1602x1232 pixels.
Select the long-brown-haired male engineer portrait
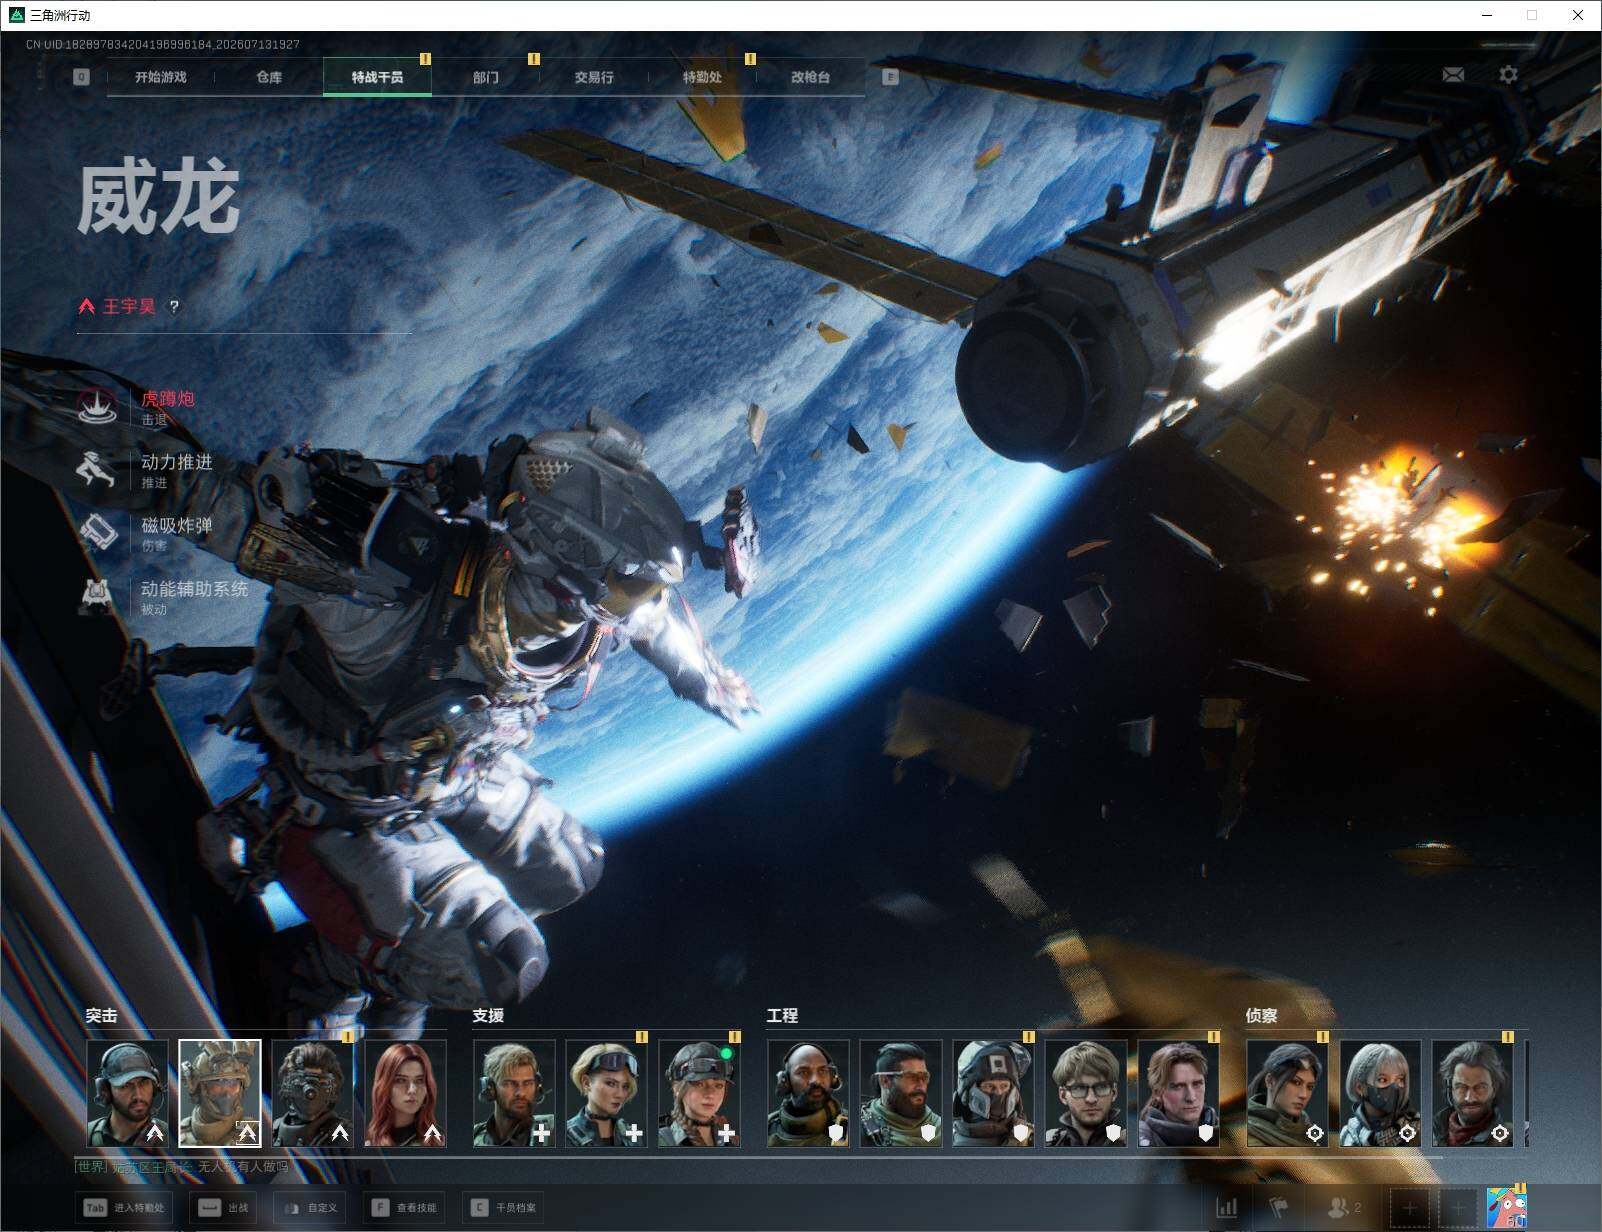click(x=1178, y=1093)
